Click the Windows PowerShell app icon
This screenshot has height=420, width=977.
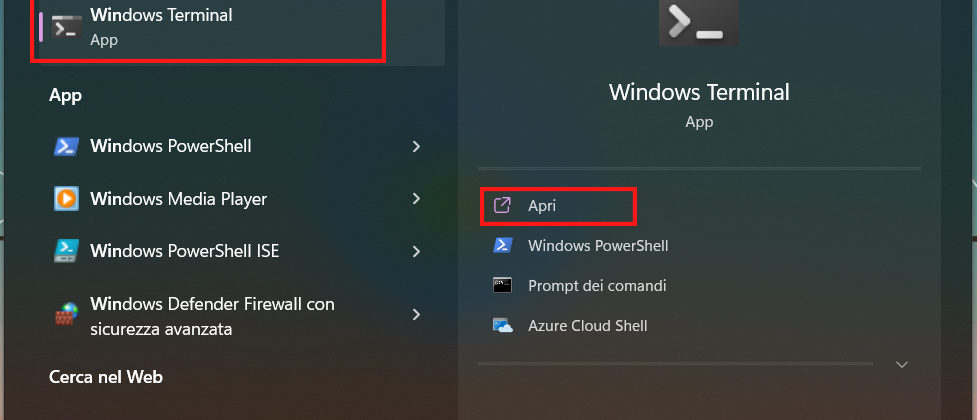66,146
